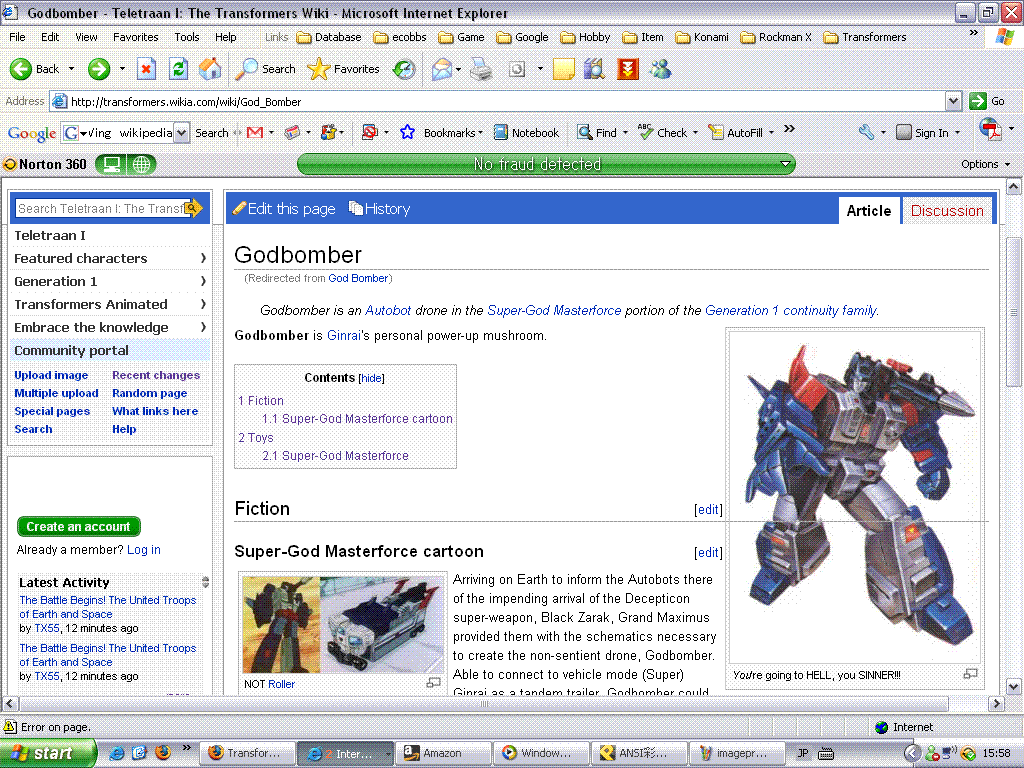Screen dimensions: 1024x768
Task: Click the Stop button in IE toolbar
Action: 146,69
